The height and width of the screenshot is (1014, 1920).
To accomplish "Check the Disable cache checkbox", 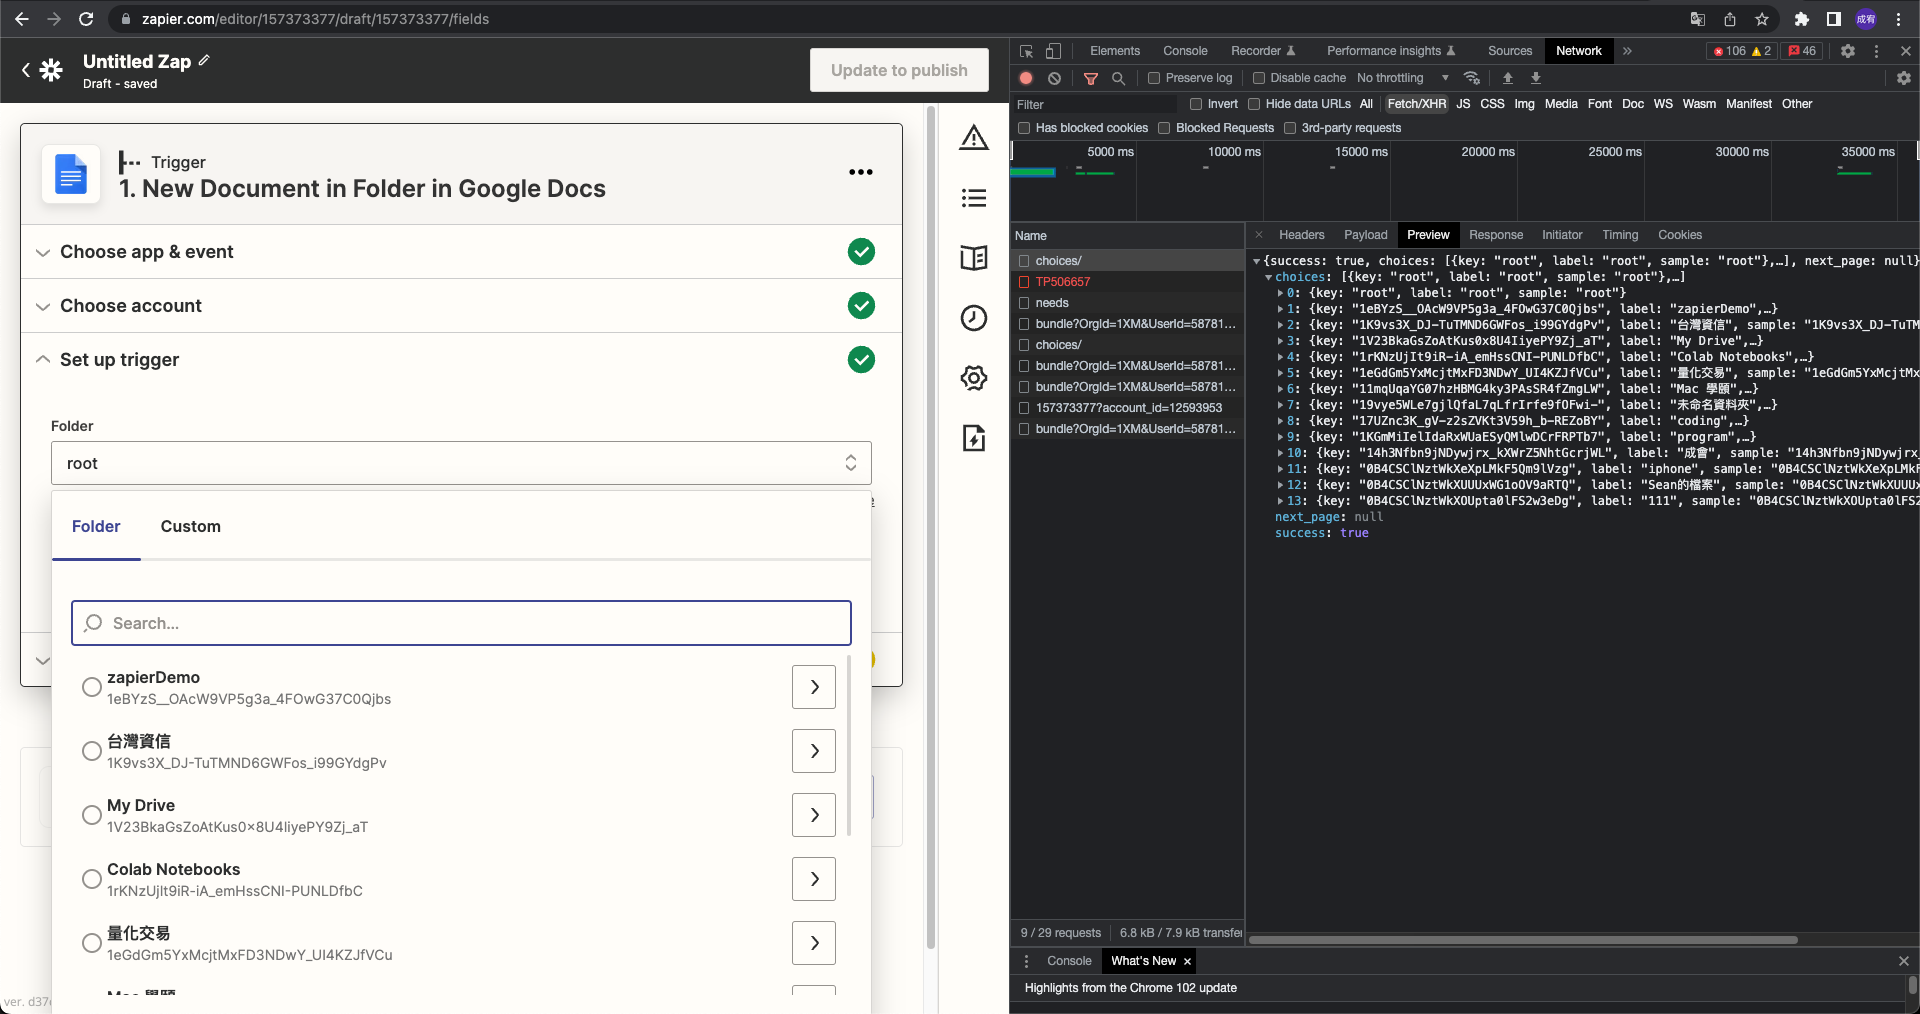I will pos(1259,78).
